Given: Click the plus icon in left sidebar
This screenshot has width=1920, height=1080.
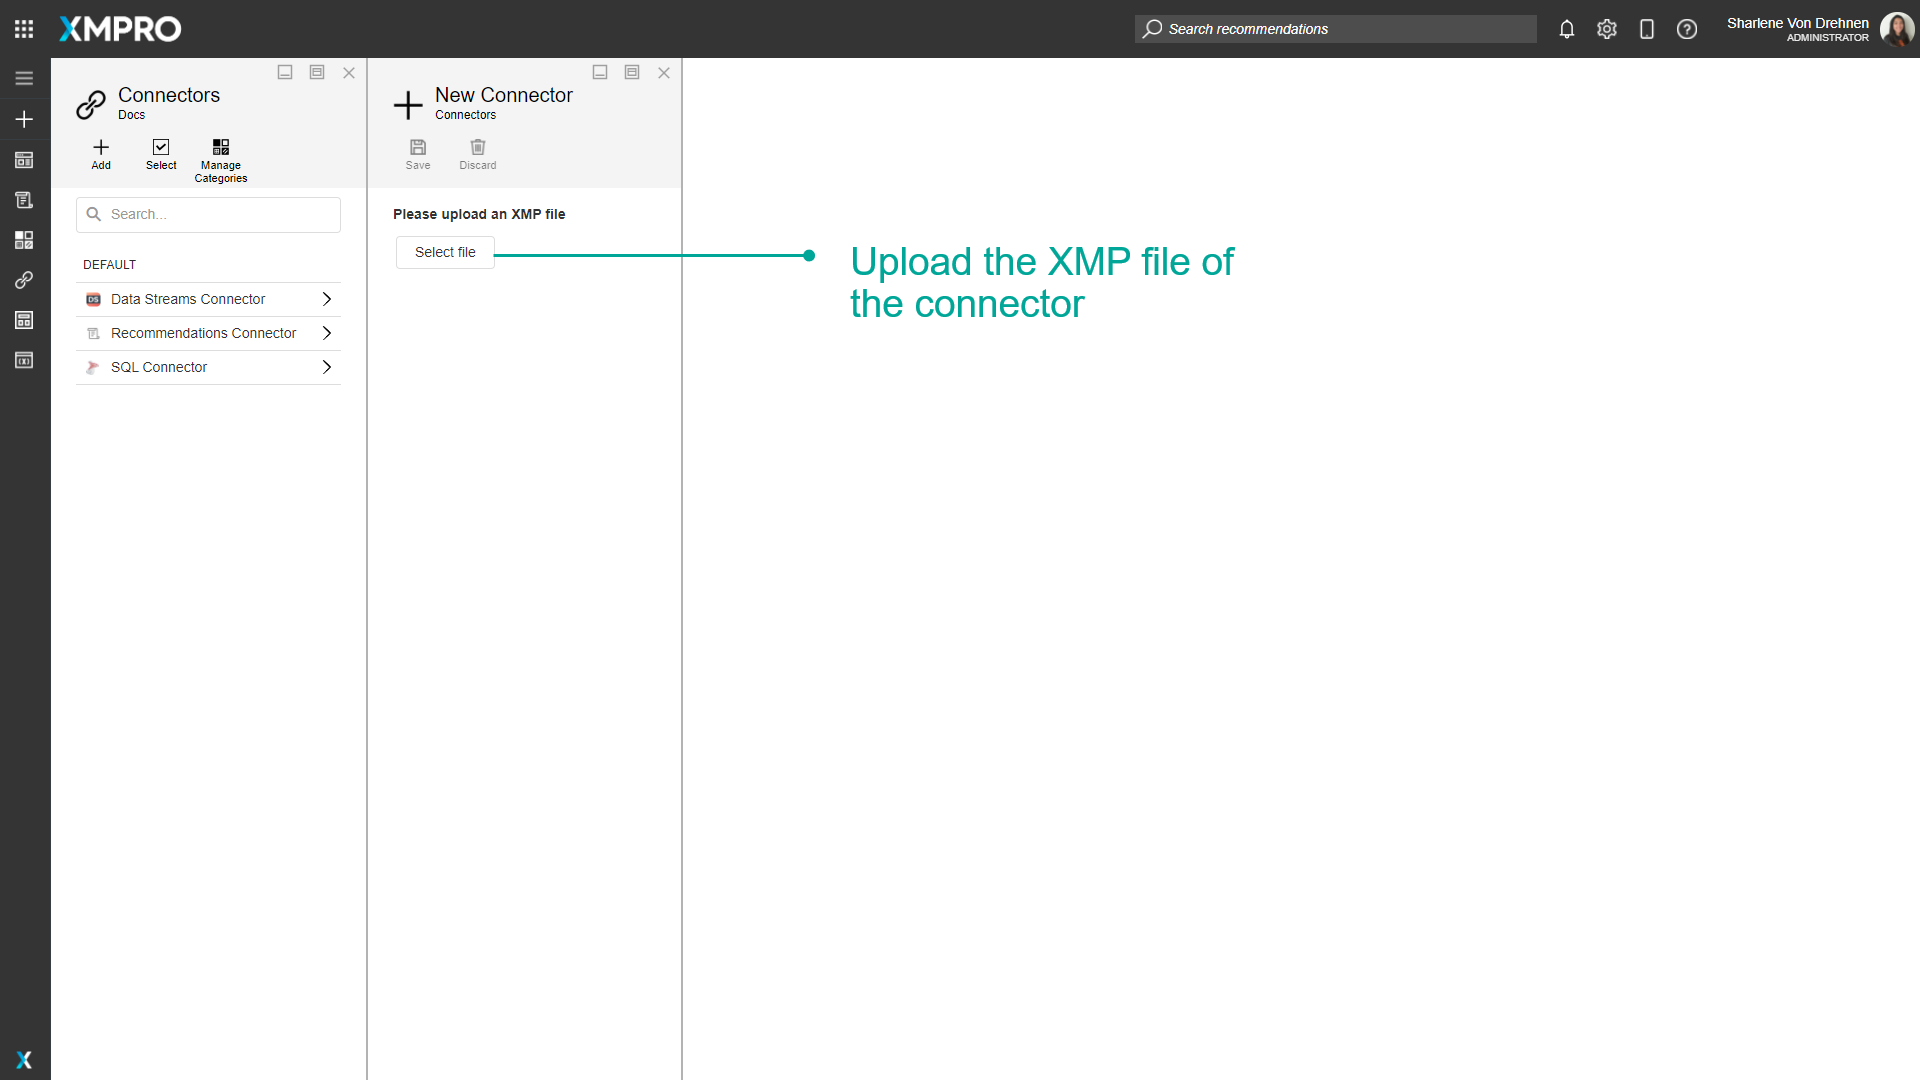Looking at the screenshot, I should [24, 119].
